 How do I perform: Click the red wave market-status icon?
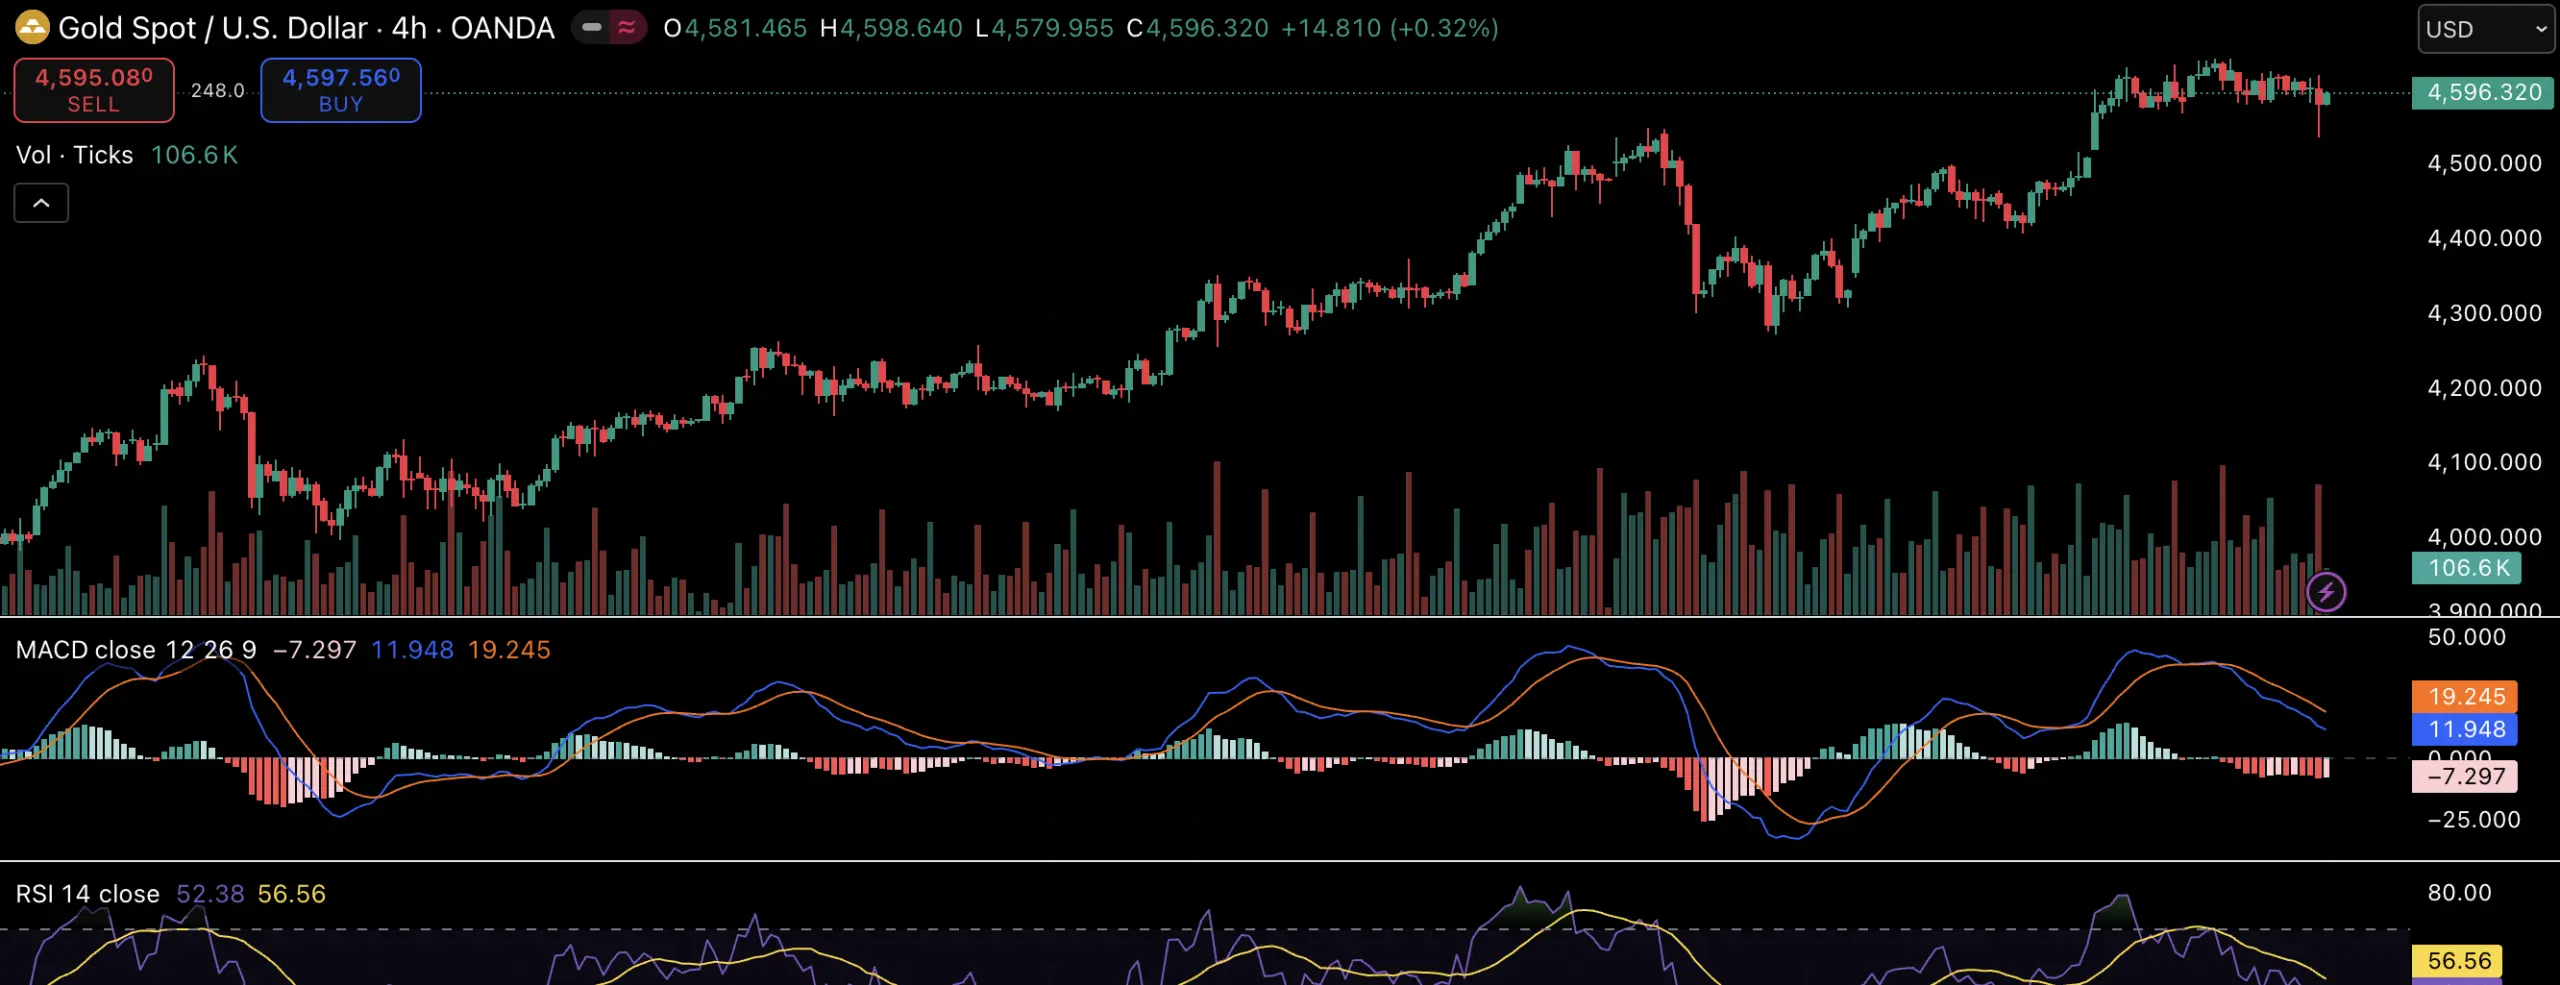[626, 29]
